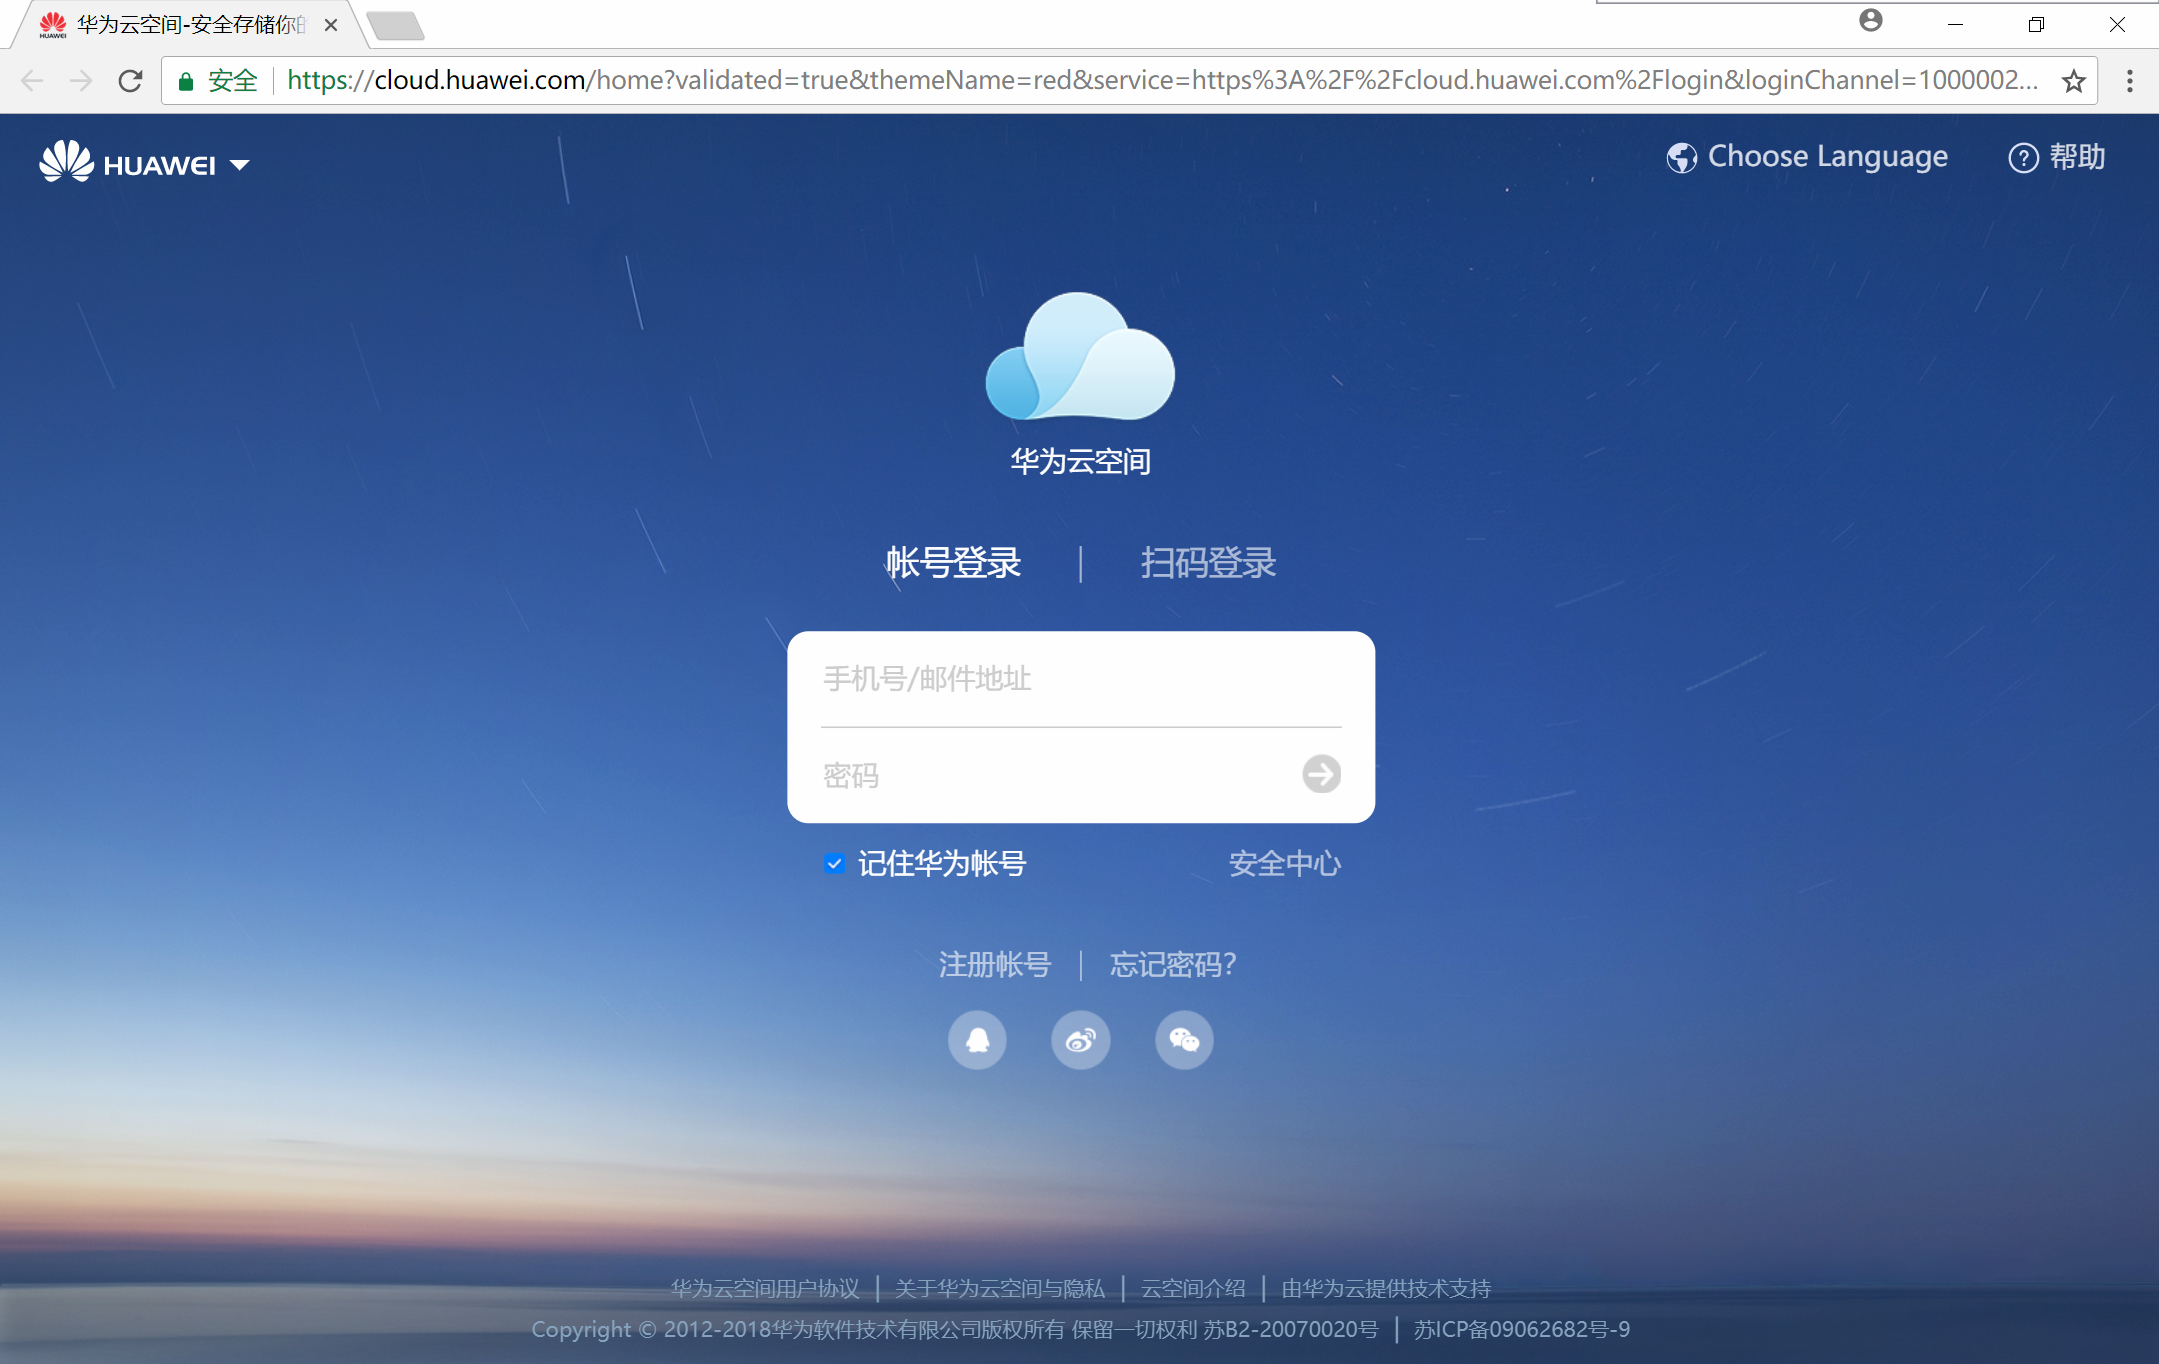This screenshot has width=2159, height=1364.
Task: Open the 注册帐号 registration link
Action: [995, 964]
